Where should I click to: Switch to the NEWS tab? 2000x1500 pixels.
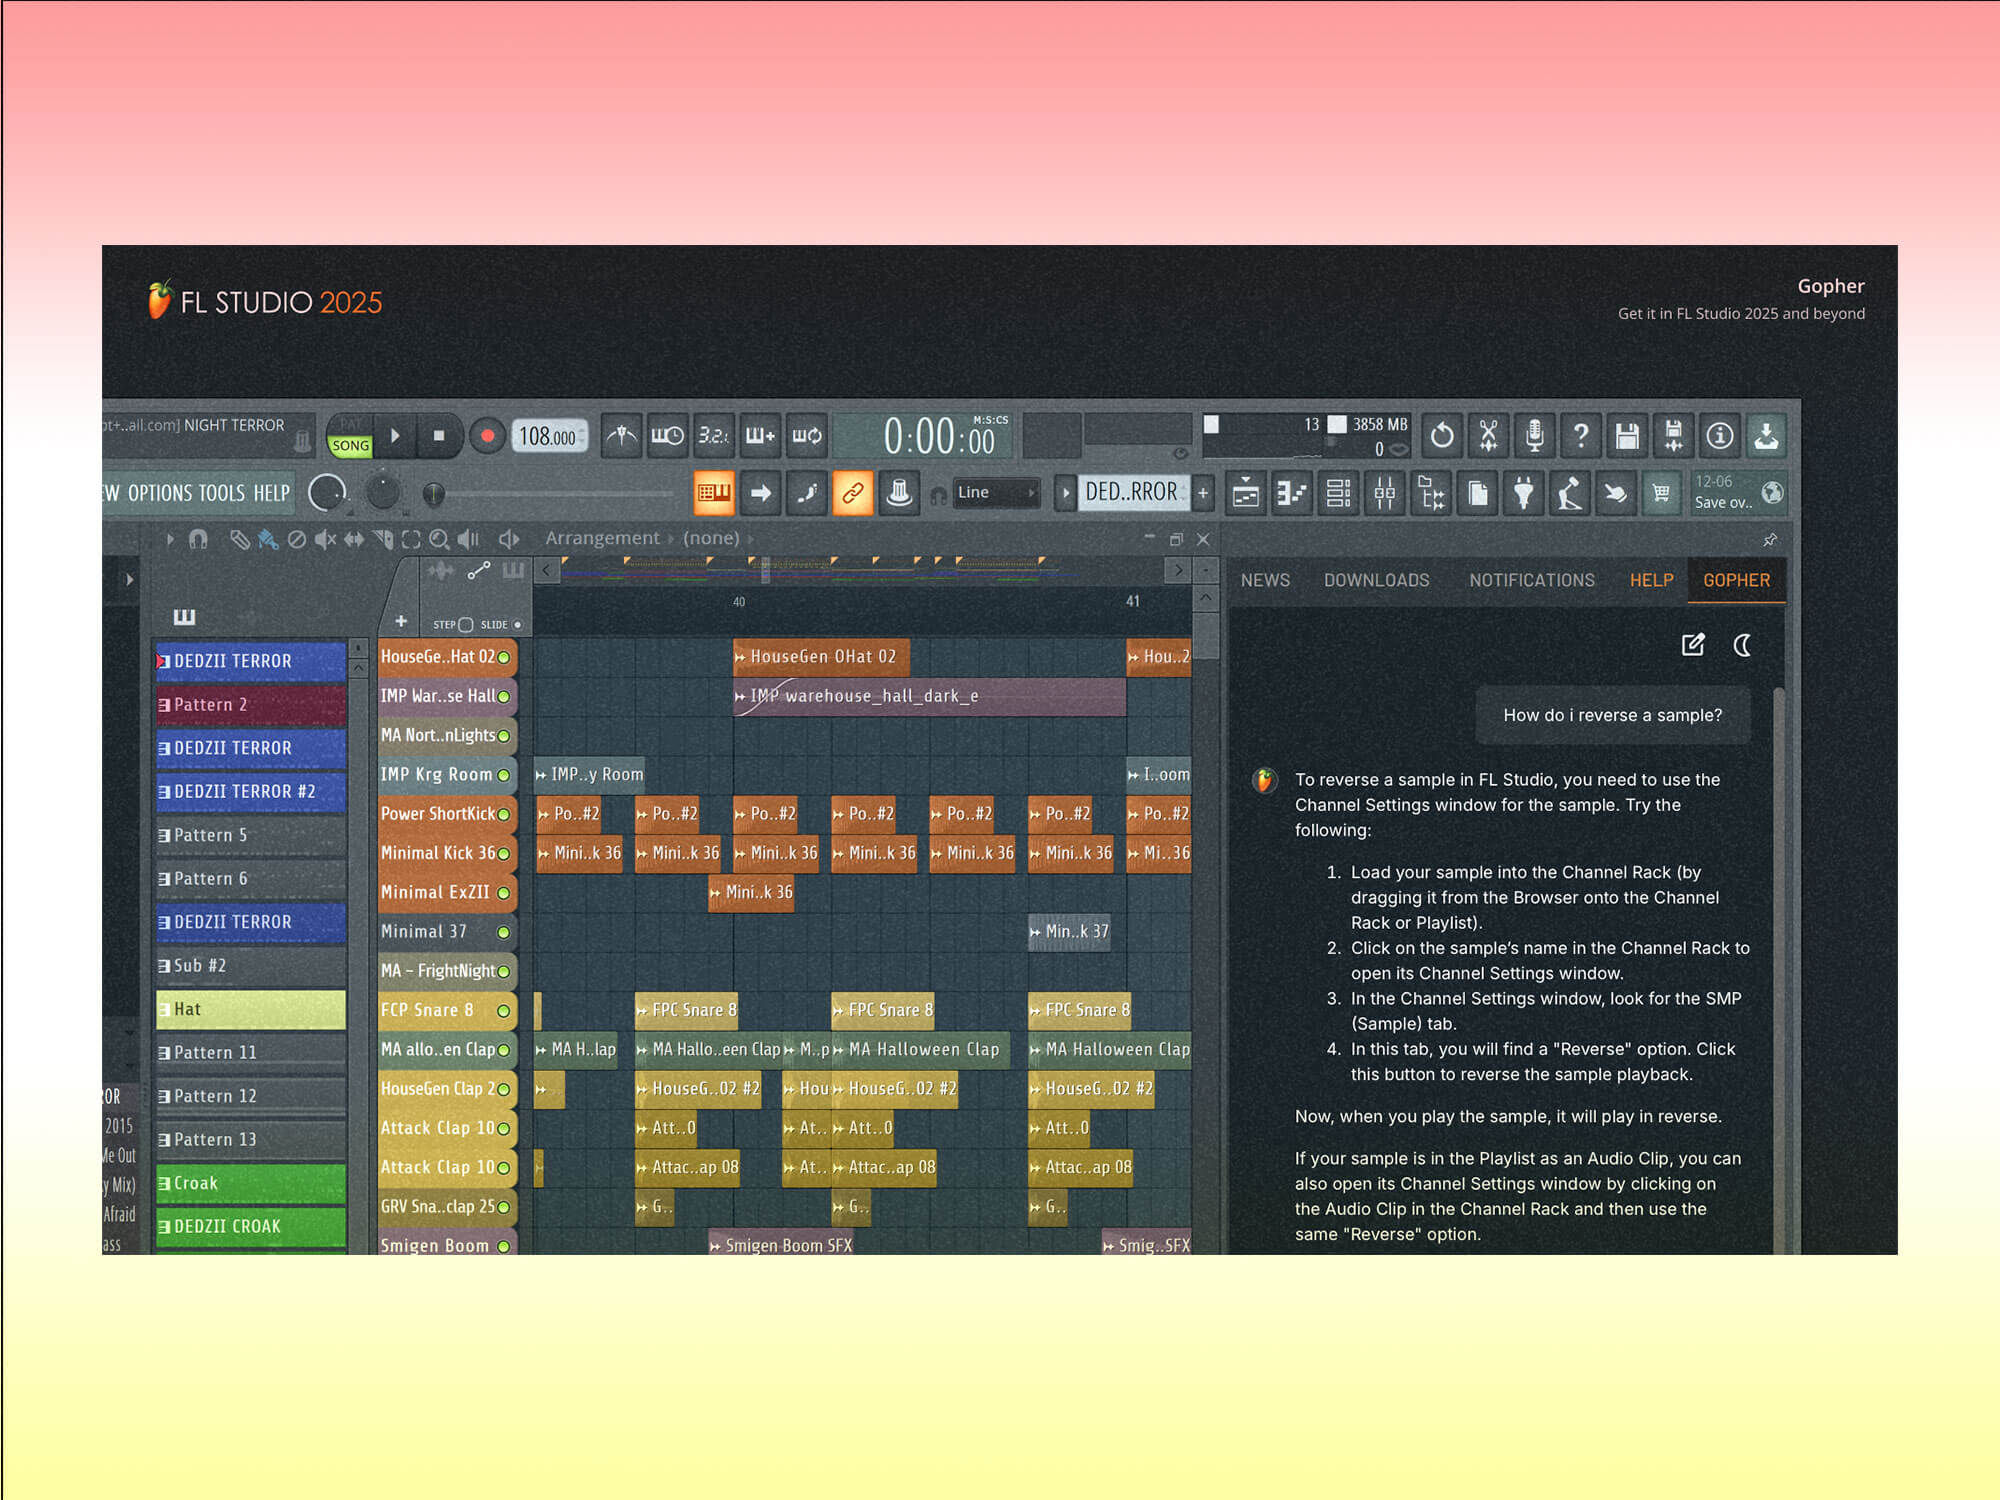click(x=1265, y=580)
